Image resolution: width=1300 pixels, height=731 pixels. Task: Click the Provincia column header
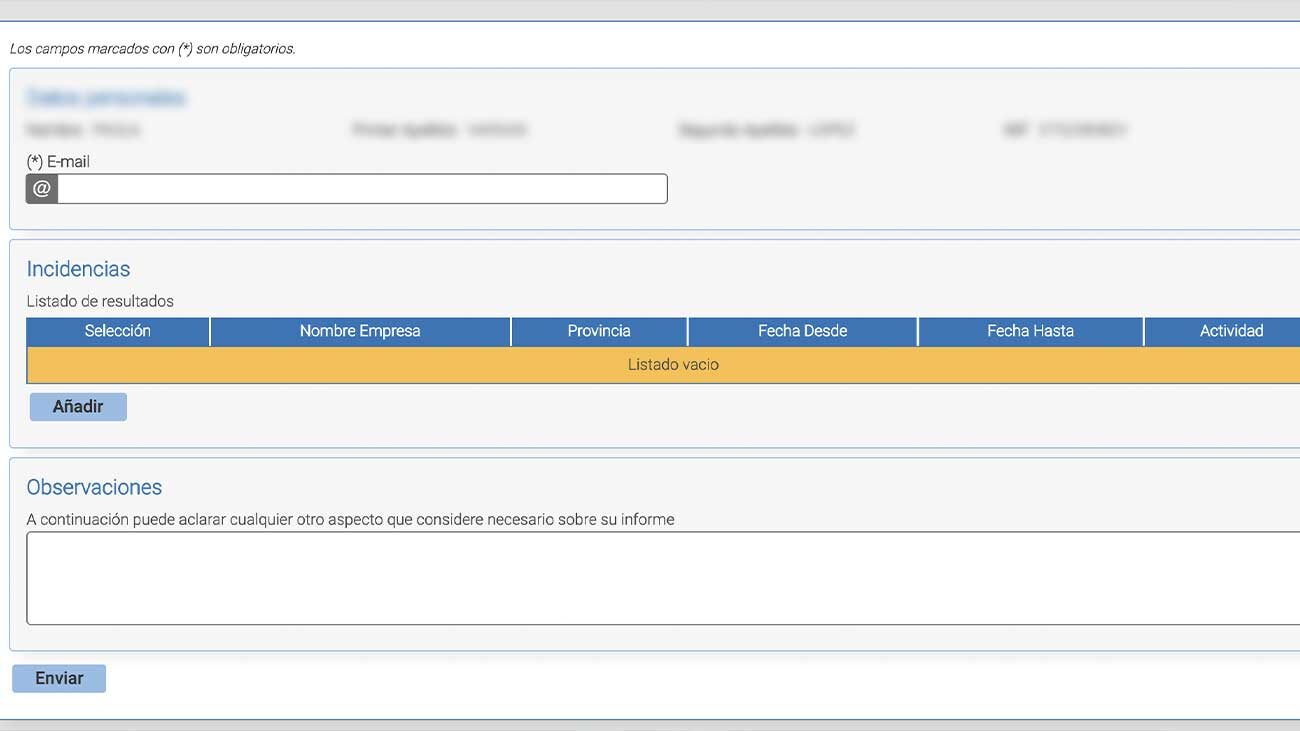pos(599,330)
